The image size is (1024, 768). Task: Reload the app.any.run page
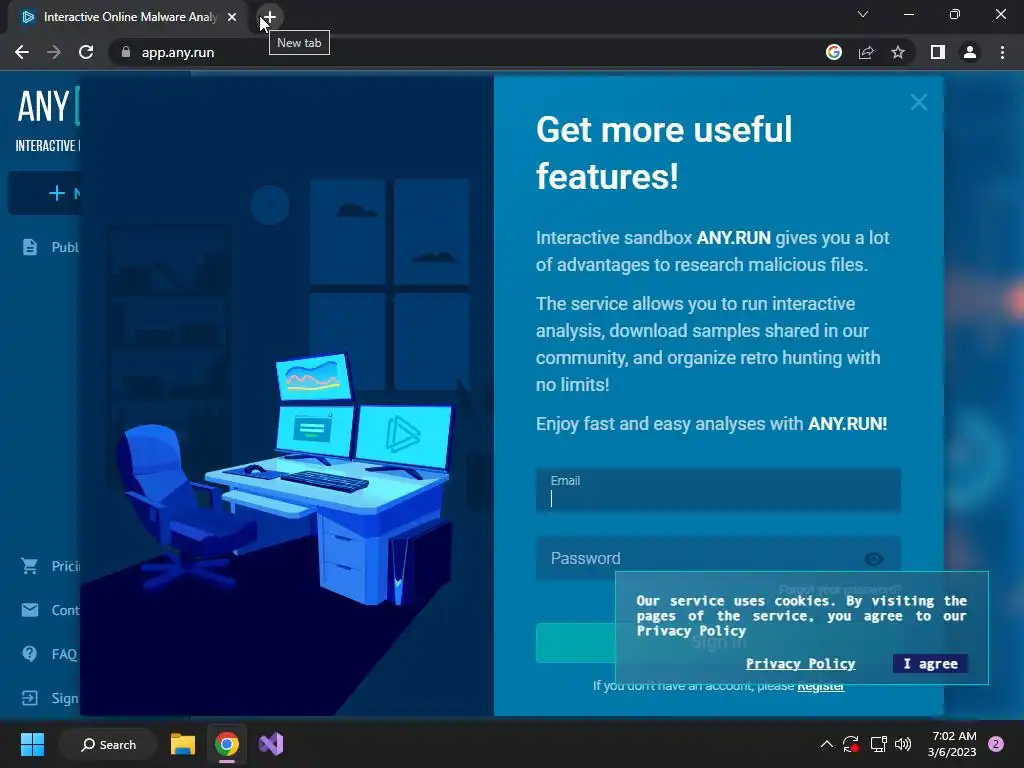point(86,52)
